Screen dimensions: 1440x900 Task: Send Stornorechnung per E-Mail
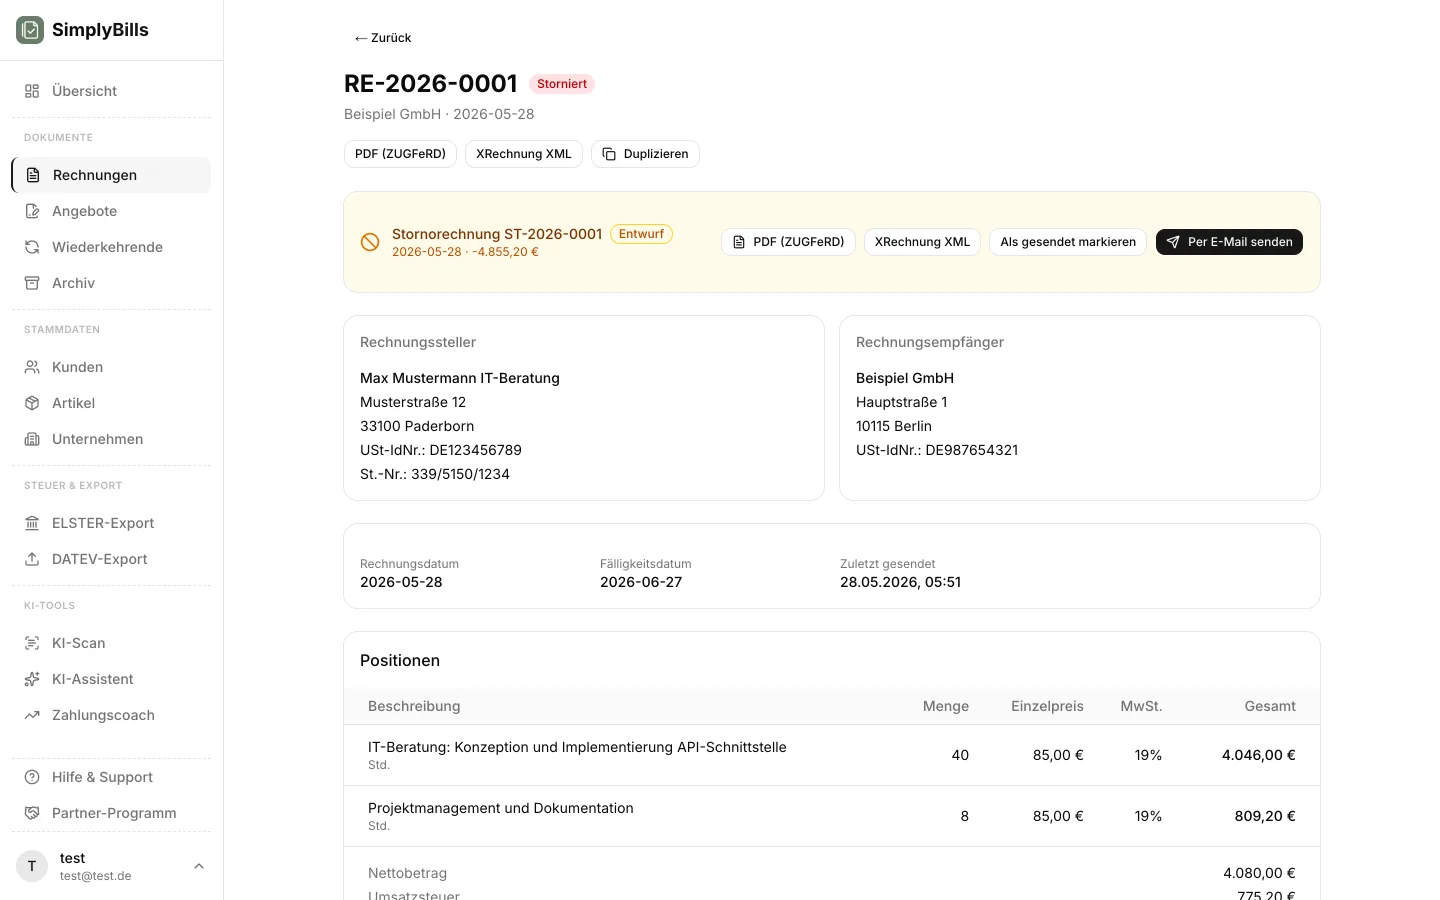[x=1229, y=242]
